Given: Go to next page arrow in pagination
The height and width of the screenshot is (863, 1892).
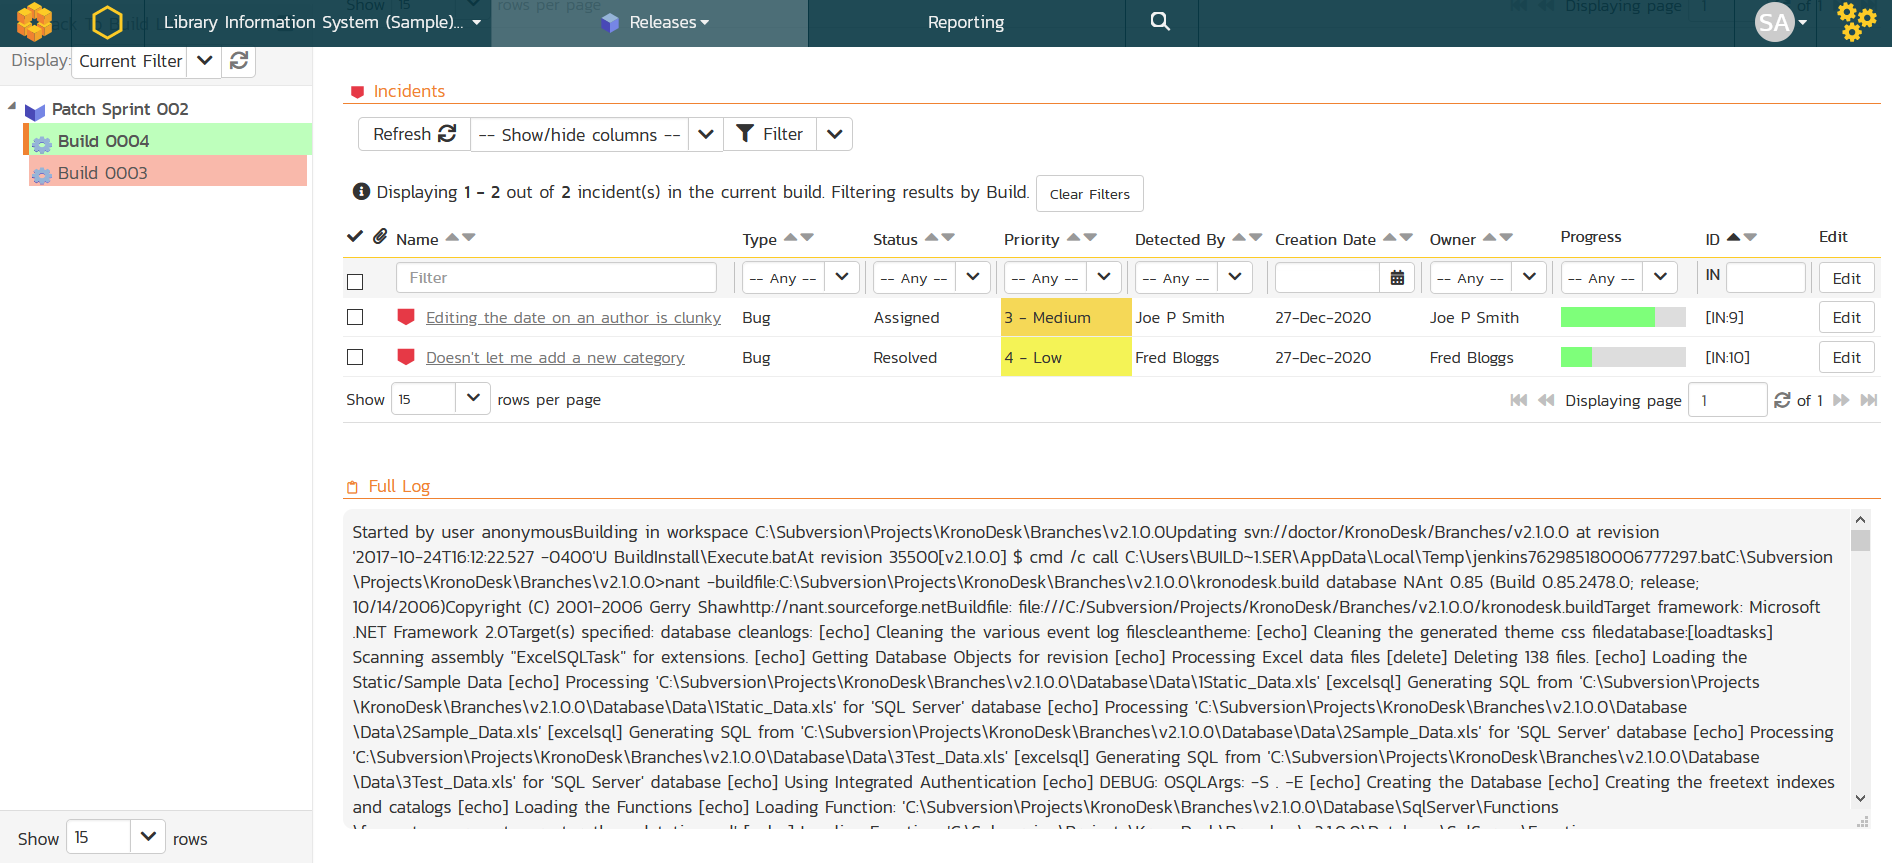Looking at the screenshot, I should pos(1841,400).
